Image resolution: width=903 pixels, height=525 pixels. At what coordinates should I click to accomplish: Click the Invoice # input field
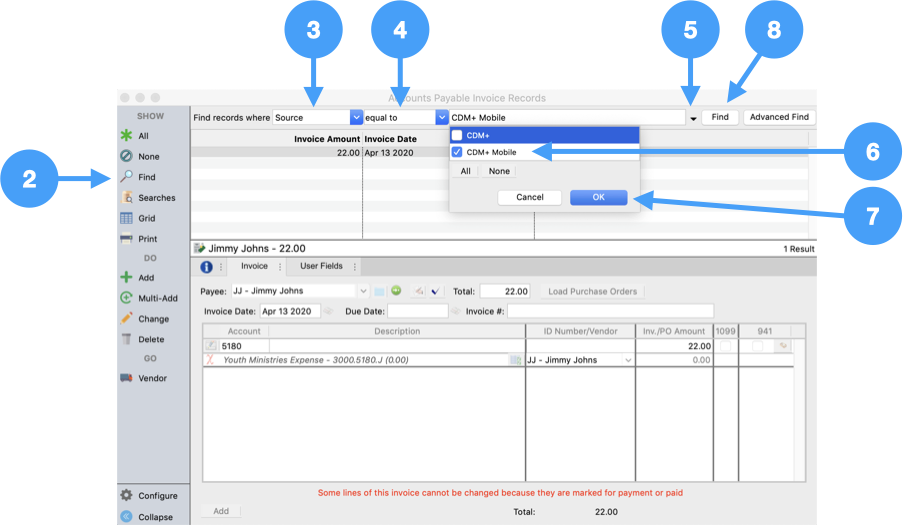pyautogui.click(x=610, y=311)
